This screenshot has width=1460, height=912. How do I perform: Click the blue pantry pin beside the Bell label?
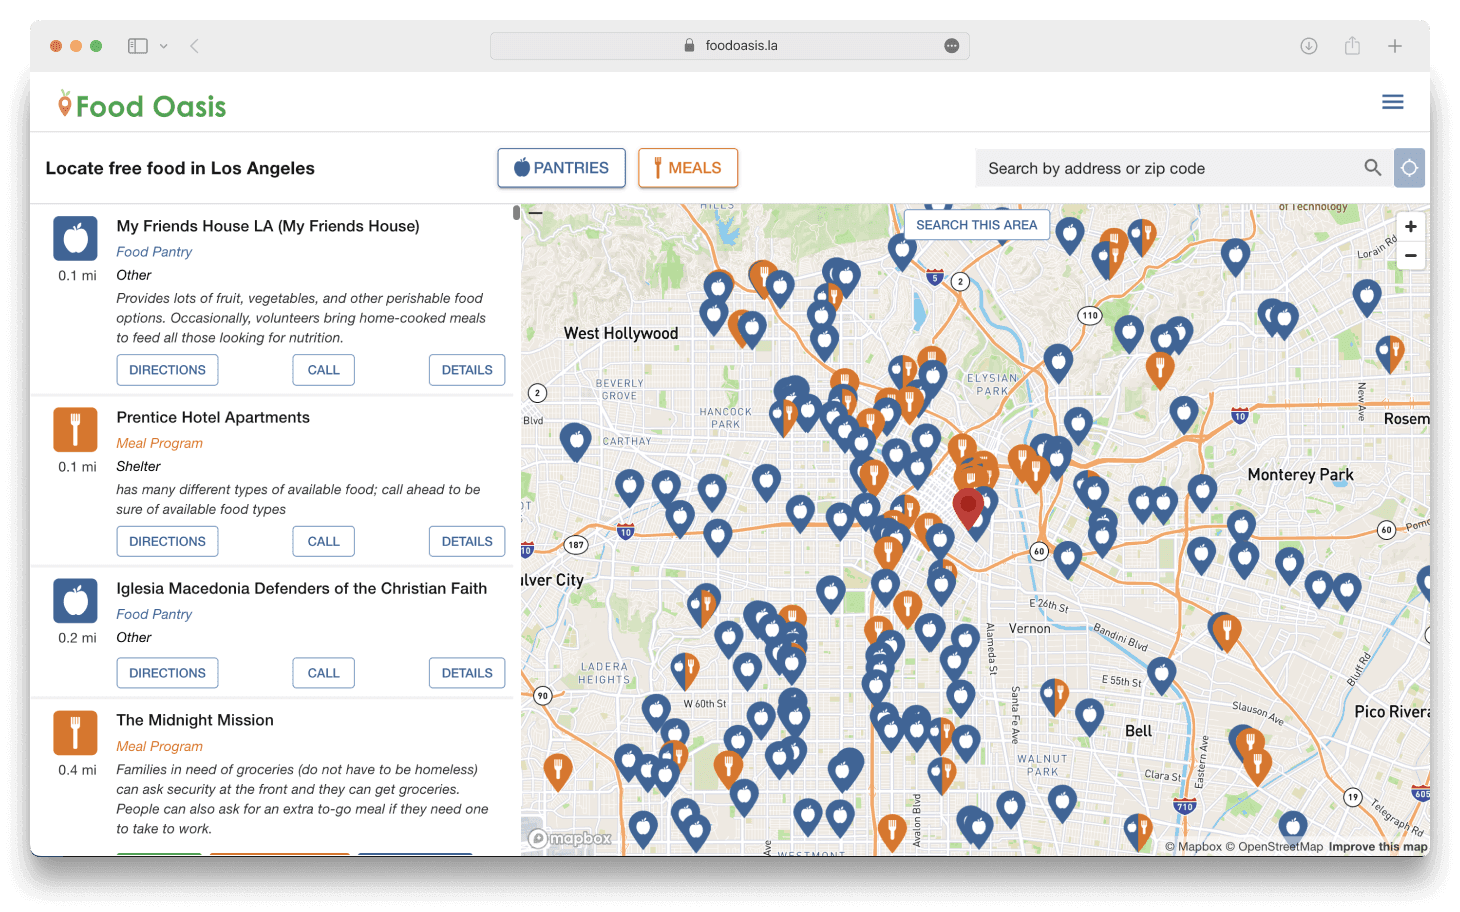(1089, 716)
